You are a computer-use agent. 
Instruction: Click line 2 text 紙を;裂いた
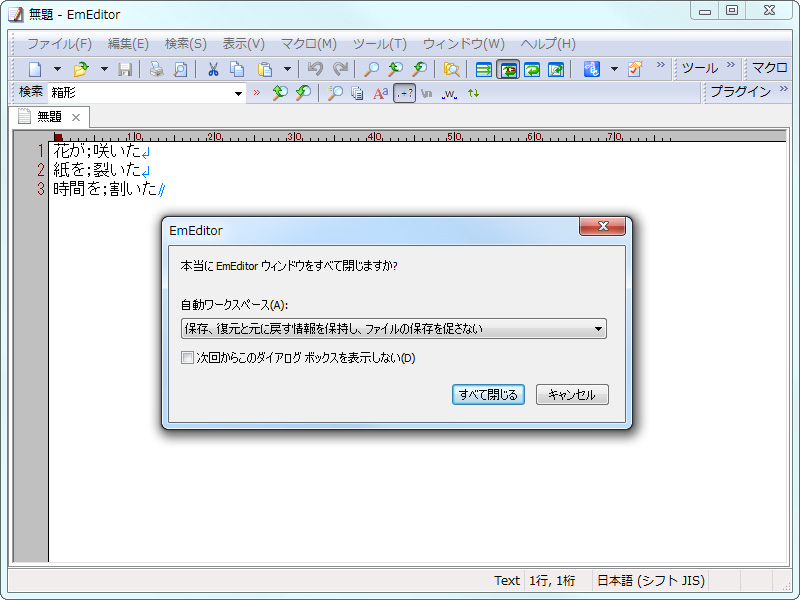pyautogui.click(x=97, y=170)
